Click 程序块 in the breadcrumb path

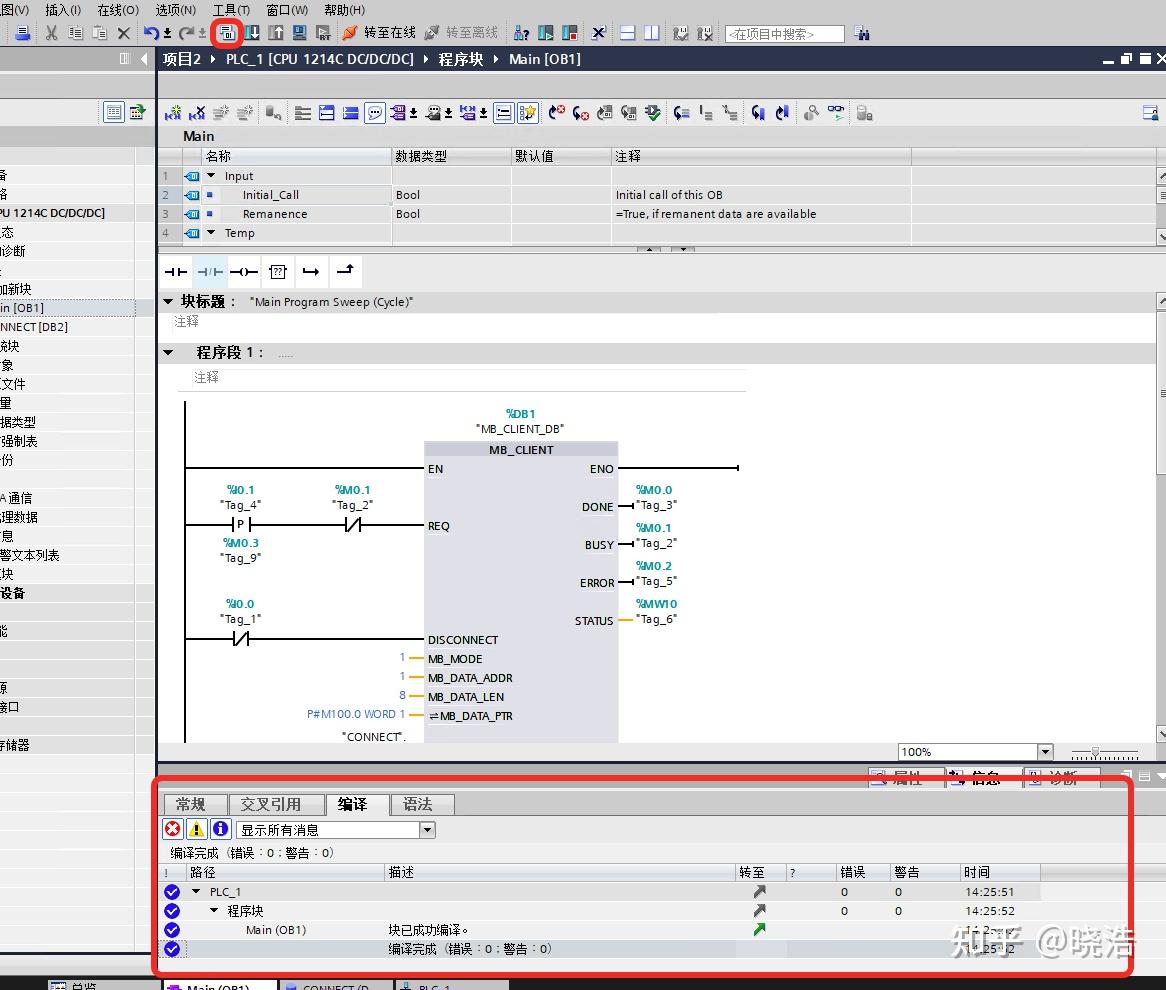point(461,59)
